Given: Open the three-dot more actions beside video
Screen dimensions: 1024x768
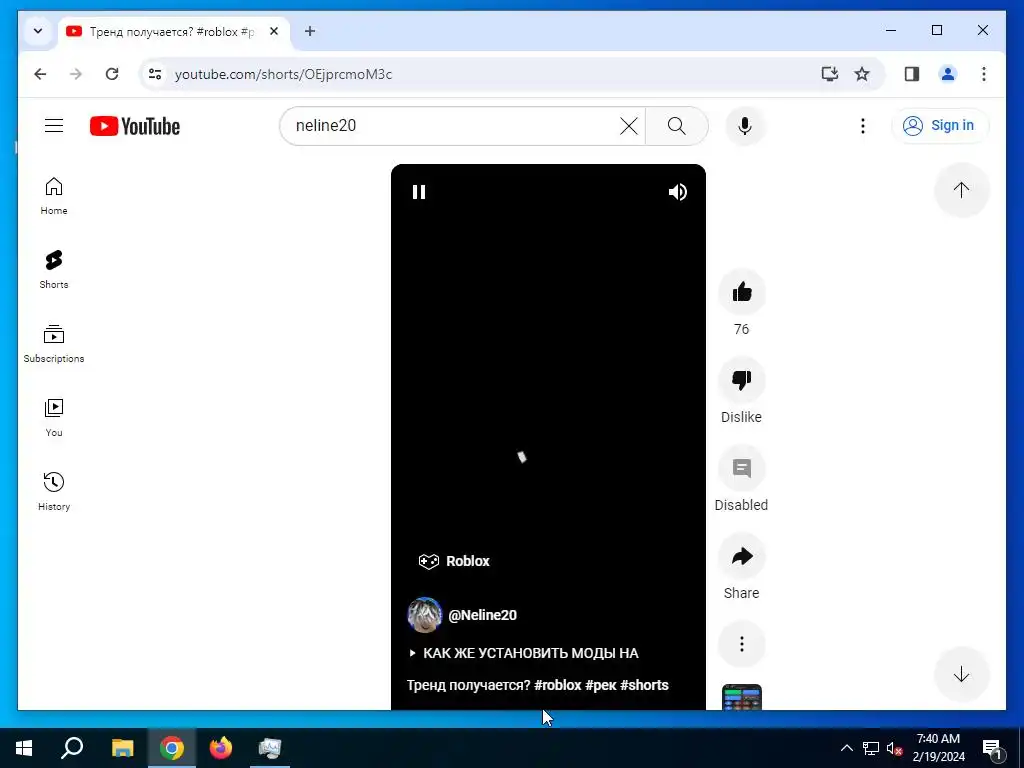Looking at the screenshot, I should (742, 645).
